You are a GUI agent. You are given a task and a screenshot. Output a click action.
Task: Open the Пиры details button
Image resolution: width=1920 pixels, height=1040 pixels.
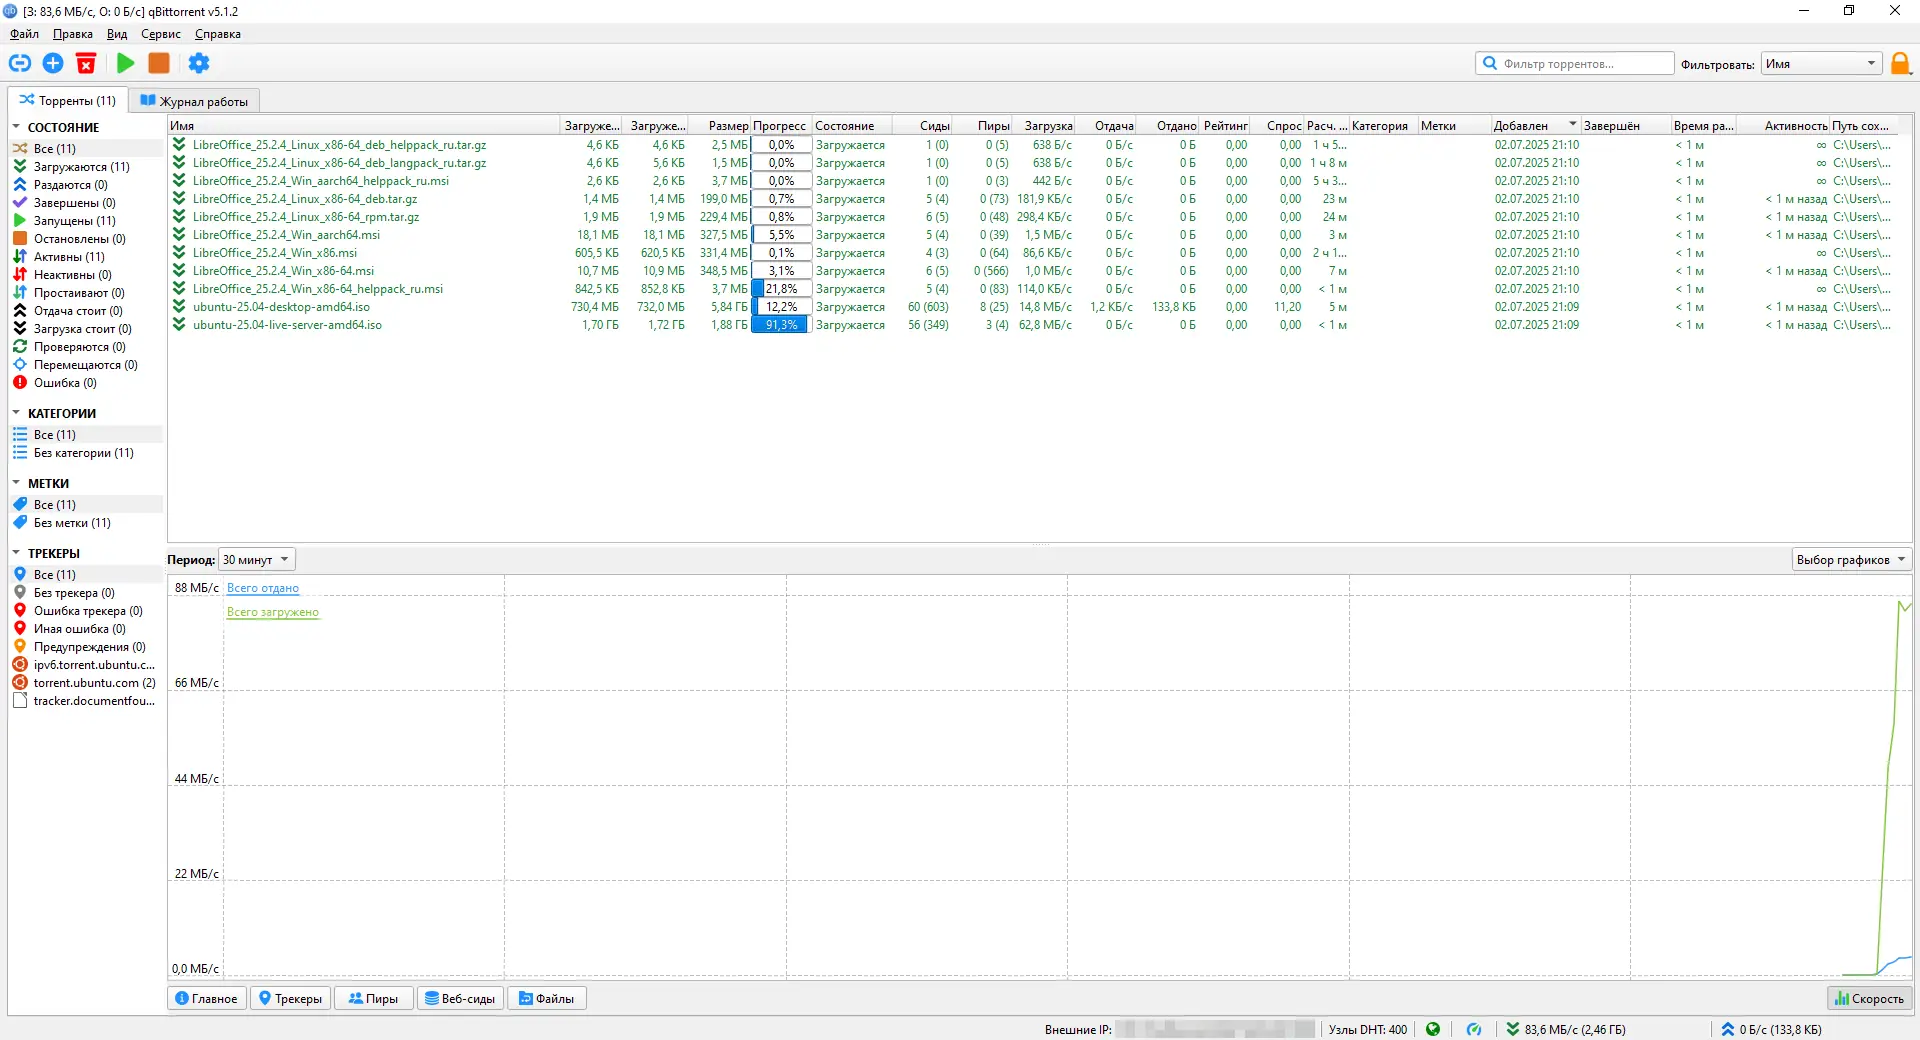click(373, 998)
